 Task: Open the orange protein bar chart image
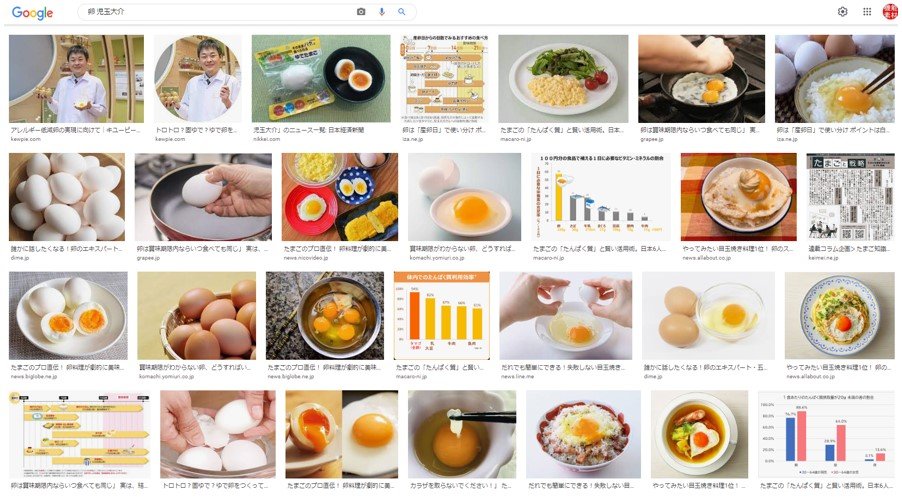point(442,316)
